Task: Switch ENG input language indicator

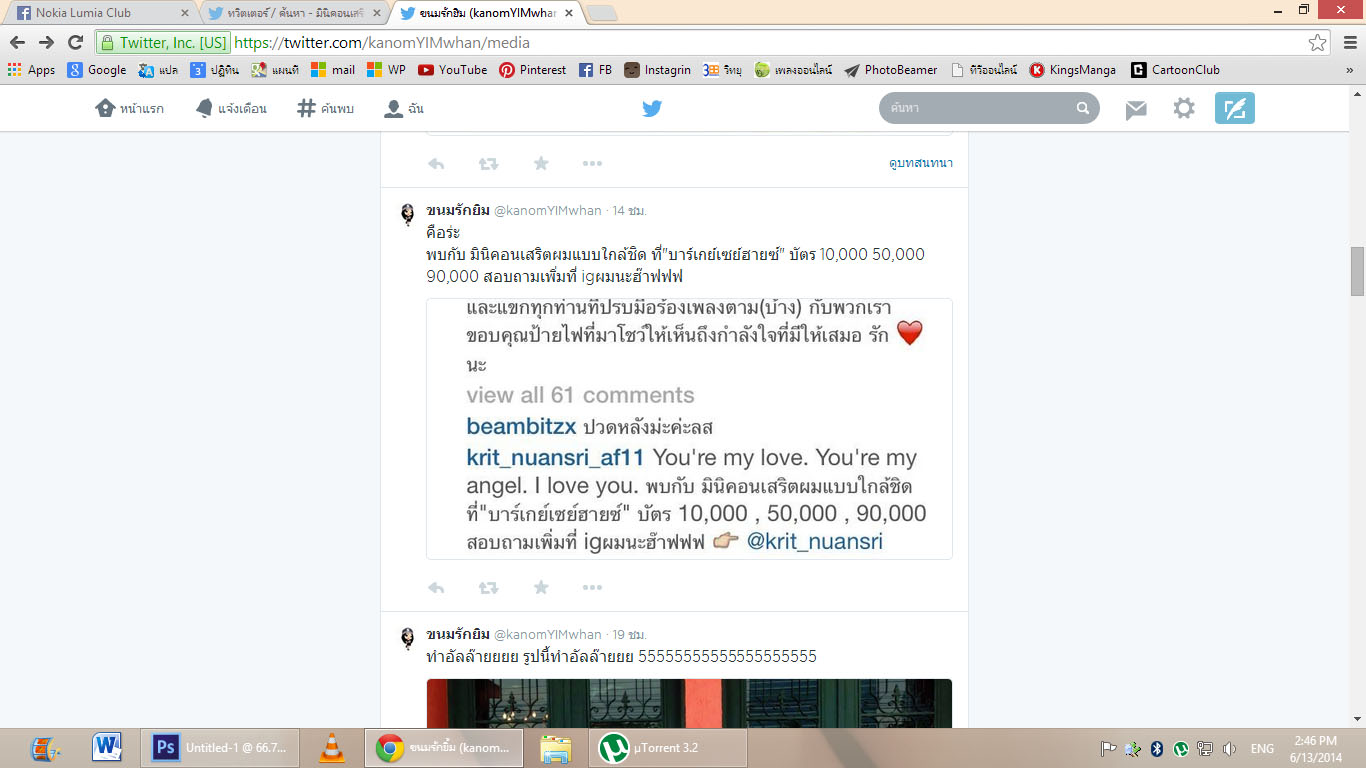Action: tap(1262, 748)
